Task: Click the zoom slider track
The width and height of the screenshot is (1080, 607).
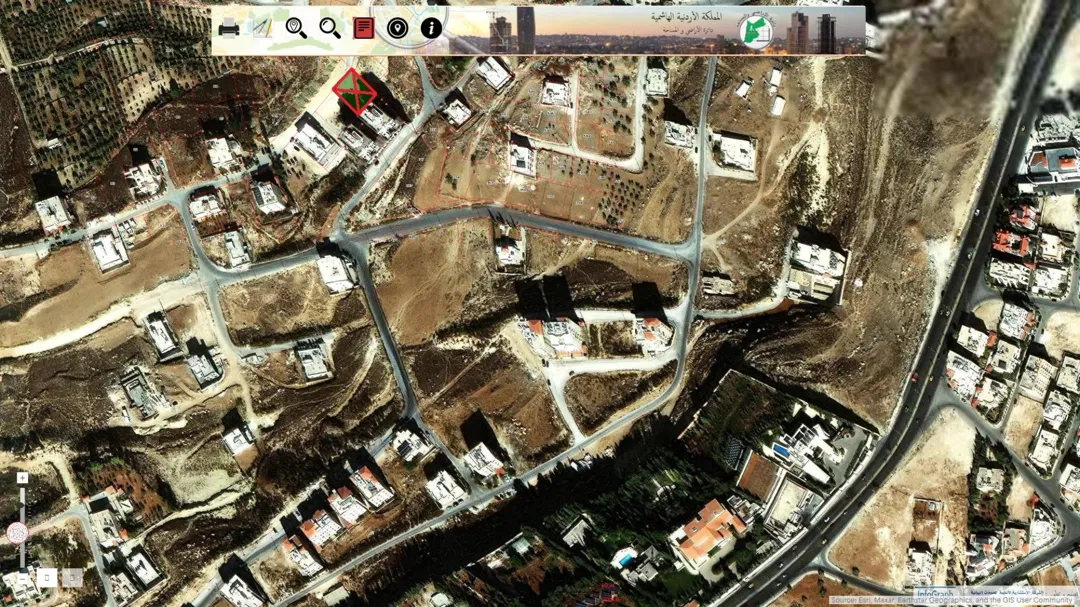Action: point(22,528)
